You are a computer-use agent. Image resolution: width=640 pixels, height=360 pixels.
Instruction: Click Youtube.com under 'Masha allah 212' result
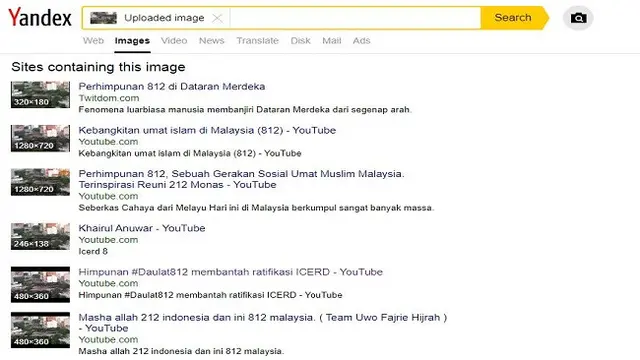click(108, 340)
